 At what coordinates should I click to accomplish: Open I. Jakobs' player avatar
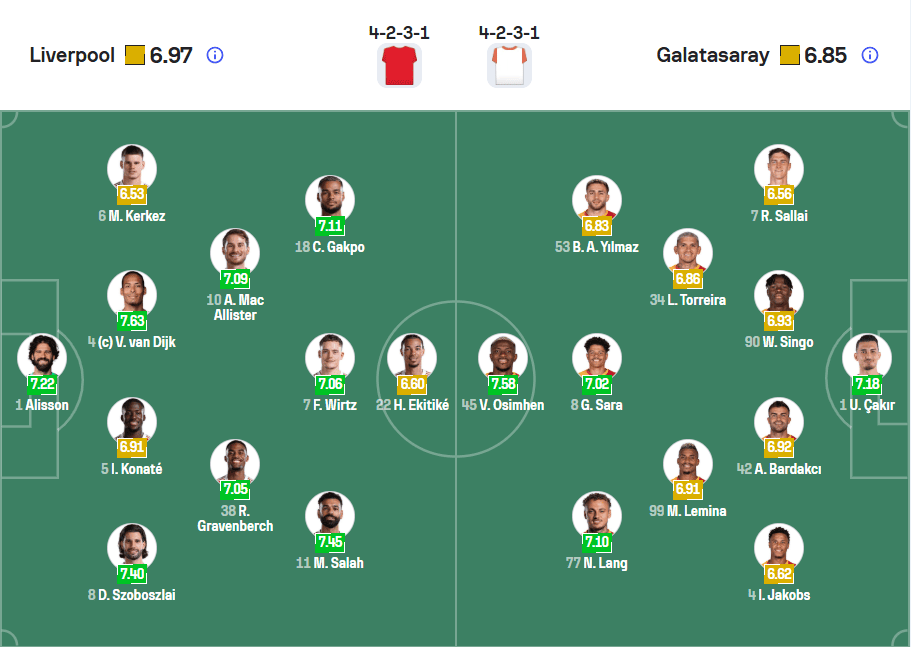[779, 547]
